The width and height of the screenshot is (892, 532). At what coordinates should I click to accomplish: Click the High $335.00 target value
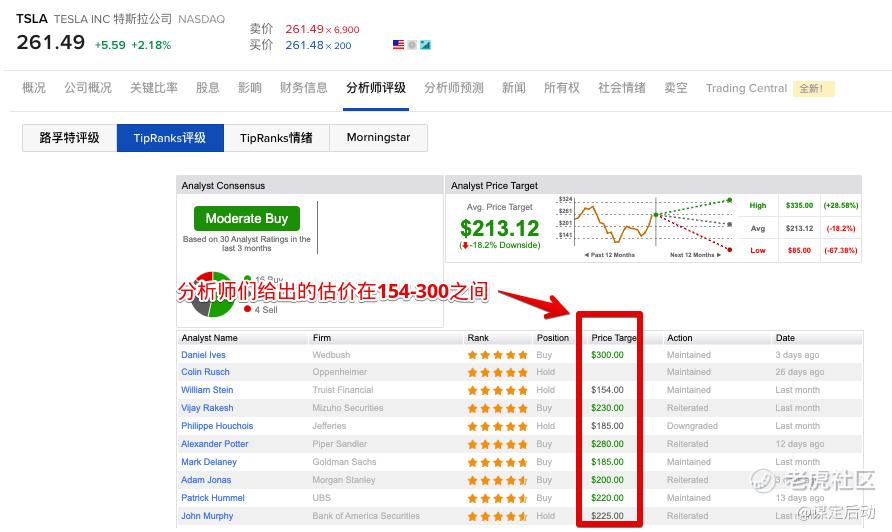pyautogui.click(x=799, y=205)
